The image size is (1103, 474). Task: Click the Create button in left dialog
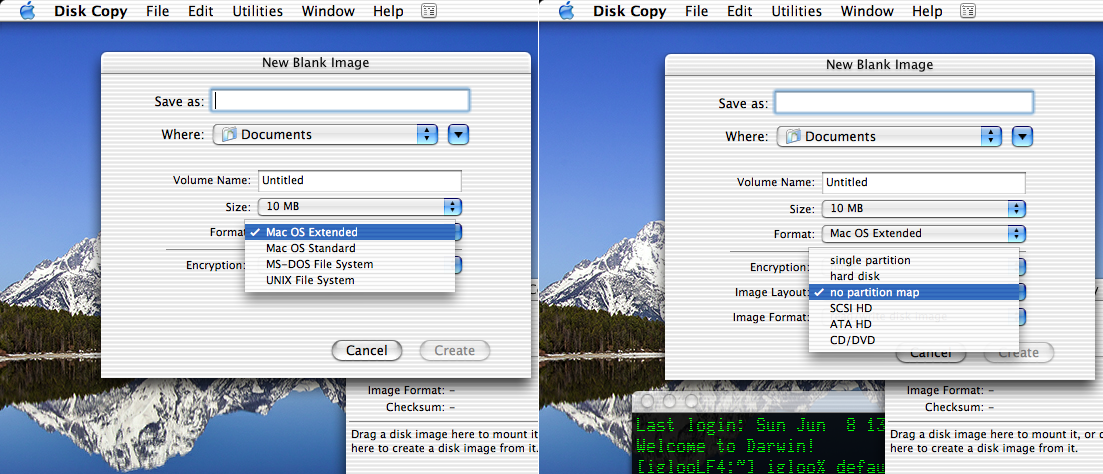454,350
